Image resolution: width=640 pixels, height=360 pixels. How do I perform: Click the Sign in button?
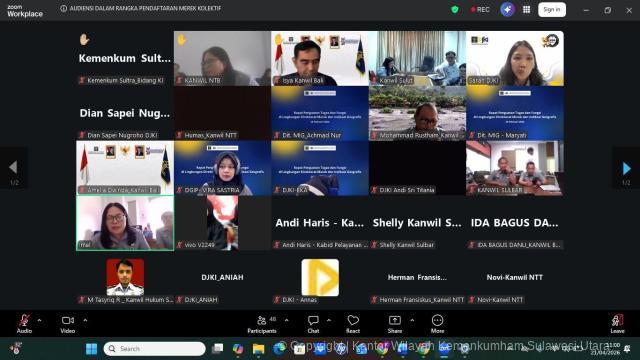[x=552, y=9]
